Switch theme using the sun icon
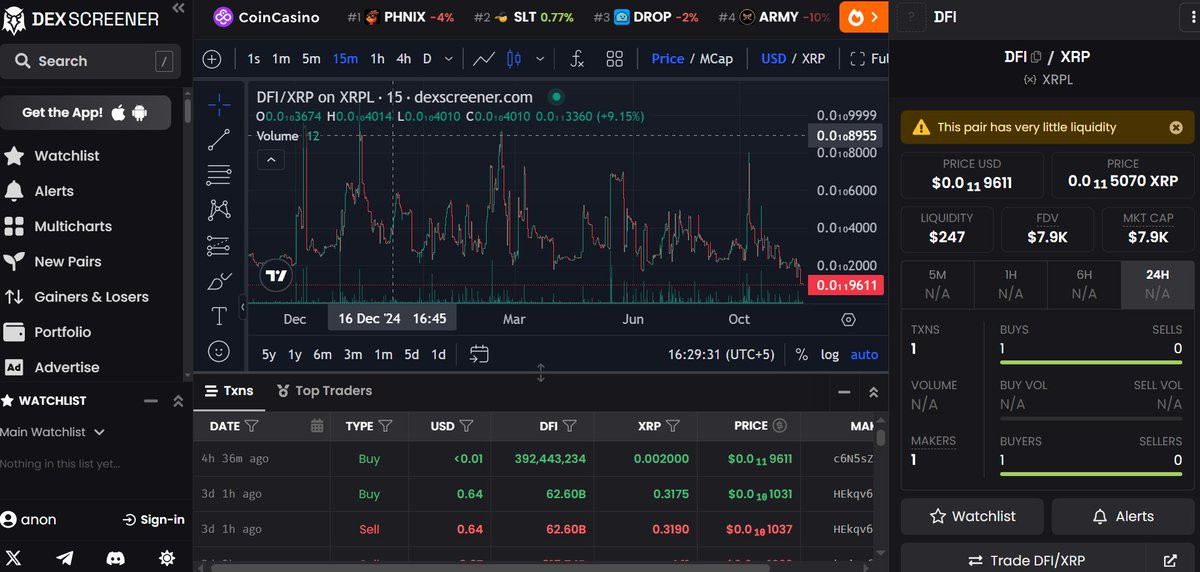The width and height of the screenshot is (1200, 572). (167, 558)
